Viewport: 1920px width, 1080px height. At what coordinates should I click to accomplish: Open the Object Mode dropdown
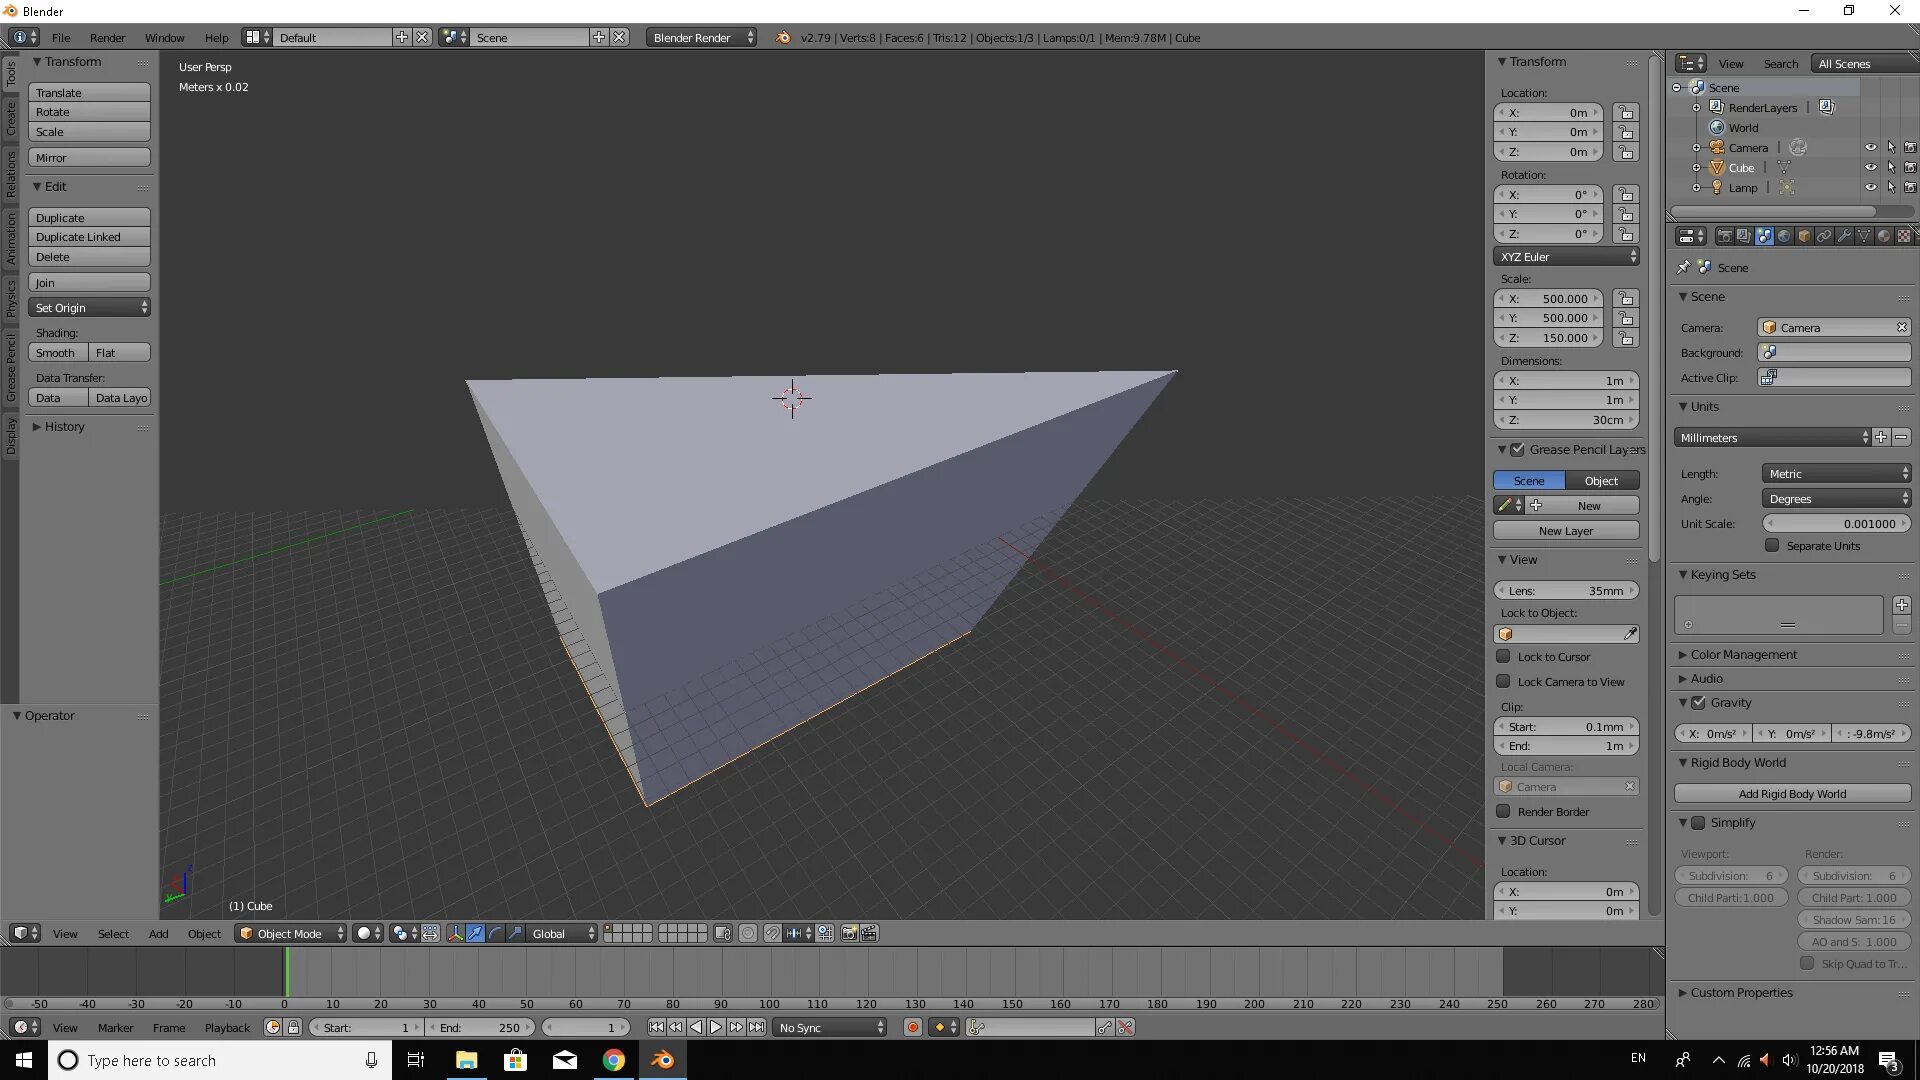coord(291,933)
